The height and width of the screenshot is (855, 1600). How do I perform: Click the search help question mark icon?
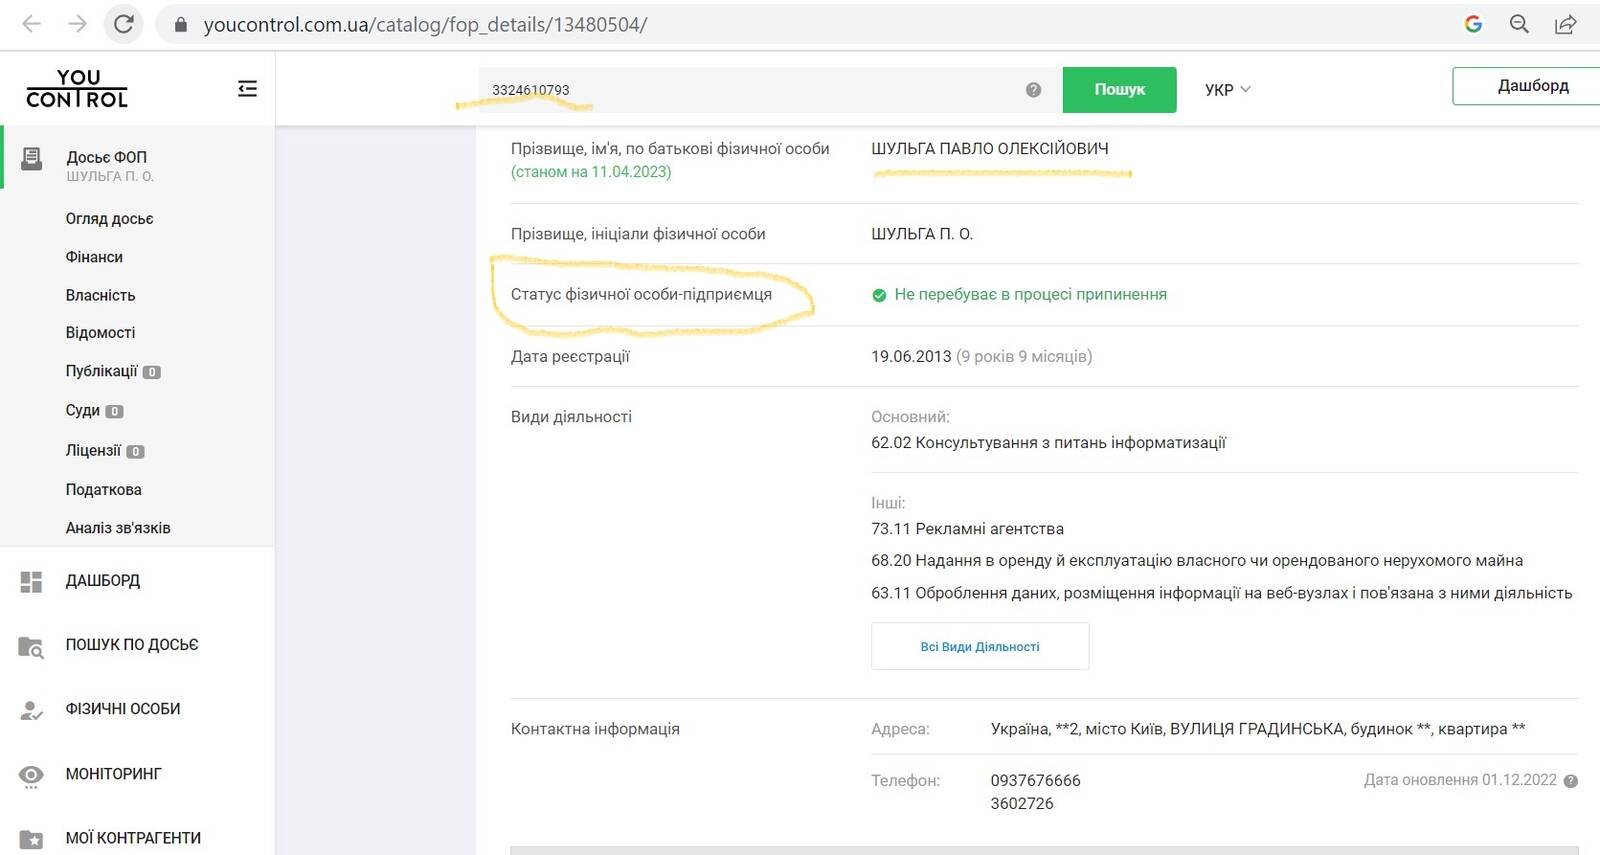pyautogui.click(x=1033, y=90)
